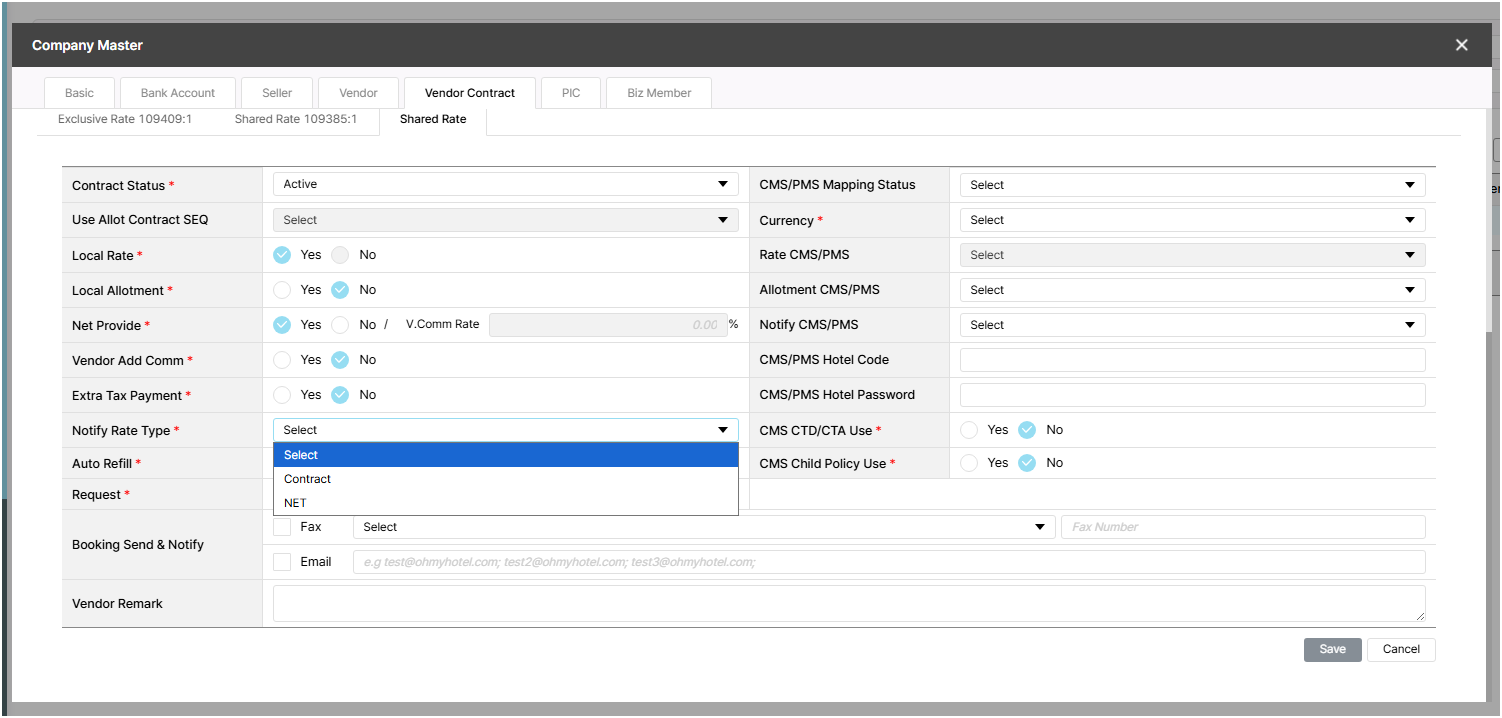The width and height of the screenshot is (1502, 718).
Task: Tick the Email checkbox
Action: click(x=282, y=562)
